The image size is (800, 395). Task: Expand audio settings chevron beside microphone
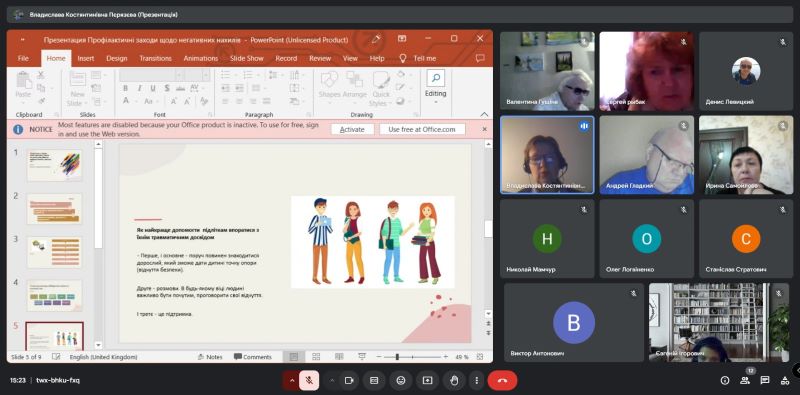coord(291,380)
